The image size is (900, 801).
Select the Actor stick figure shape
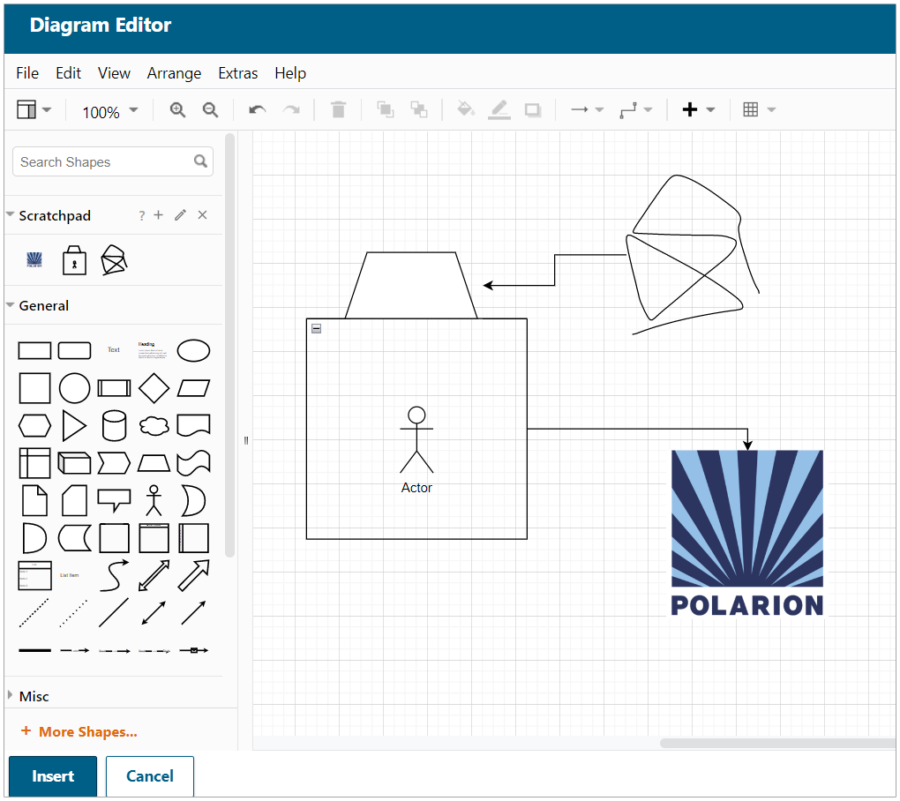[x=154, y=501]
